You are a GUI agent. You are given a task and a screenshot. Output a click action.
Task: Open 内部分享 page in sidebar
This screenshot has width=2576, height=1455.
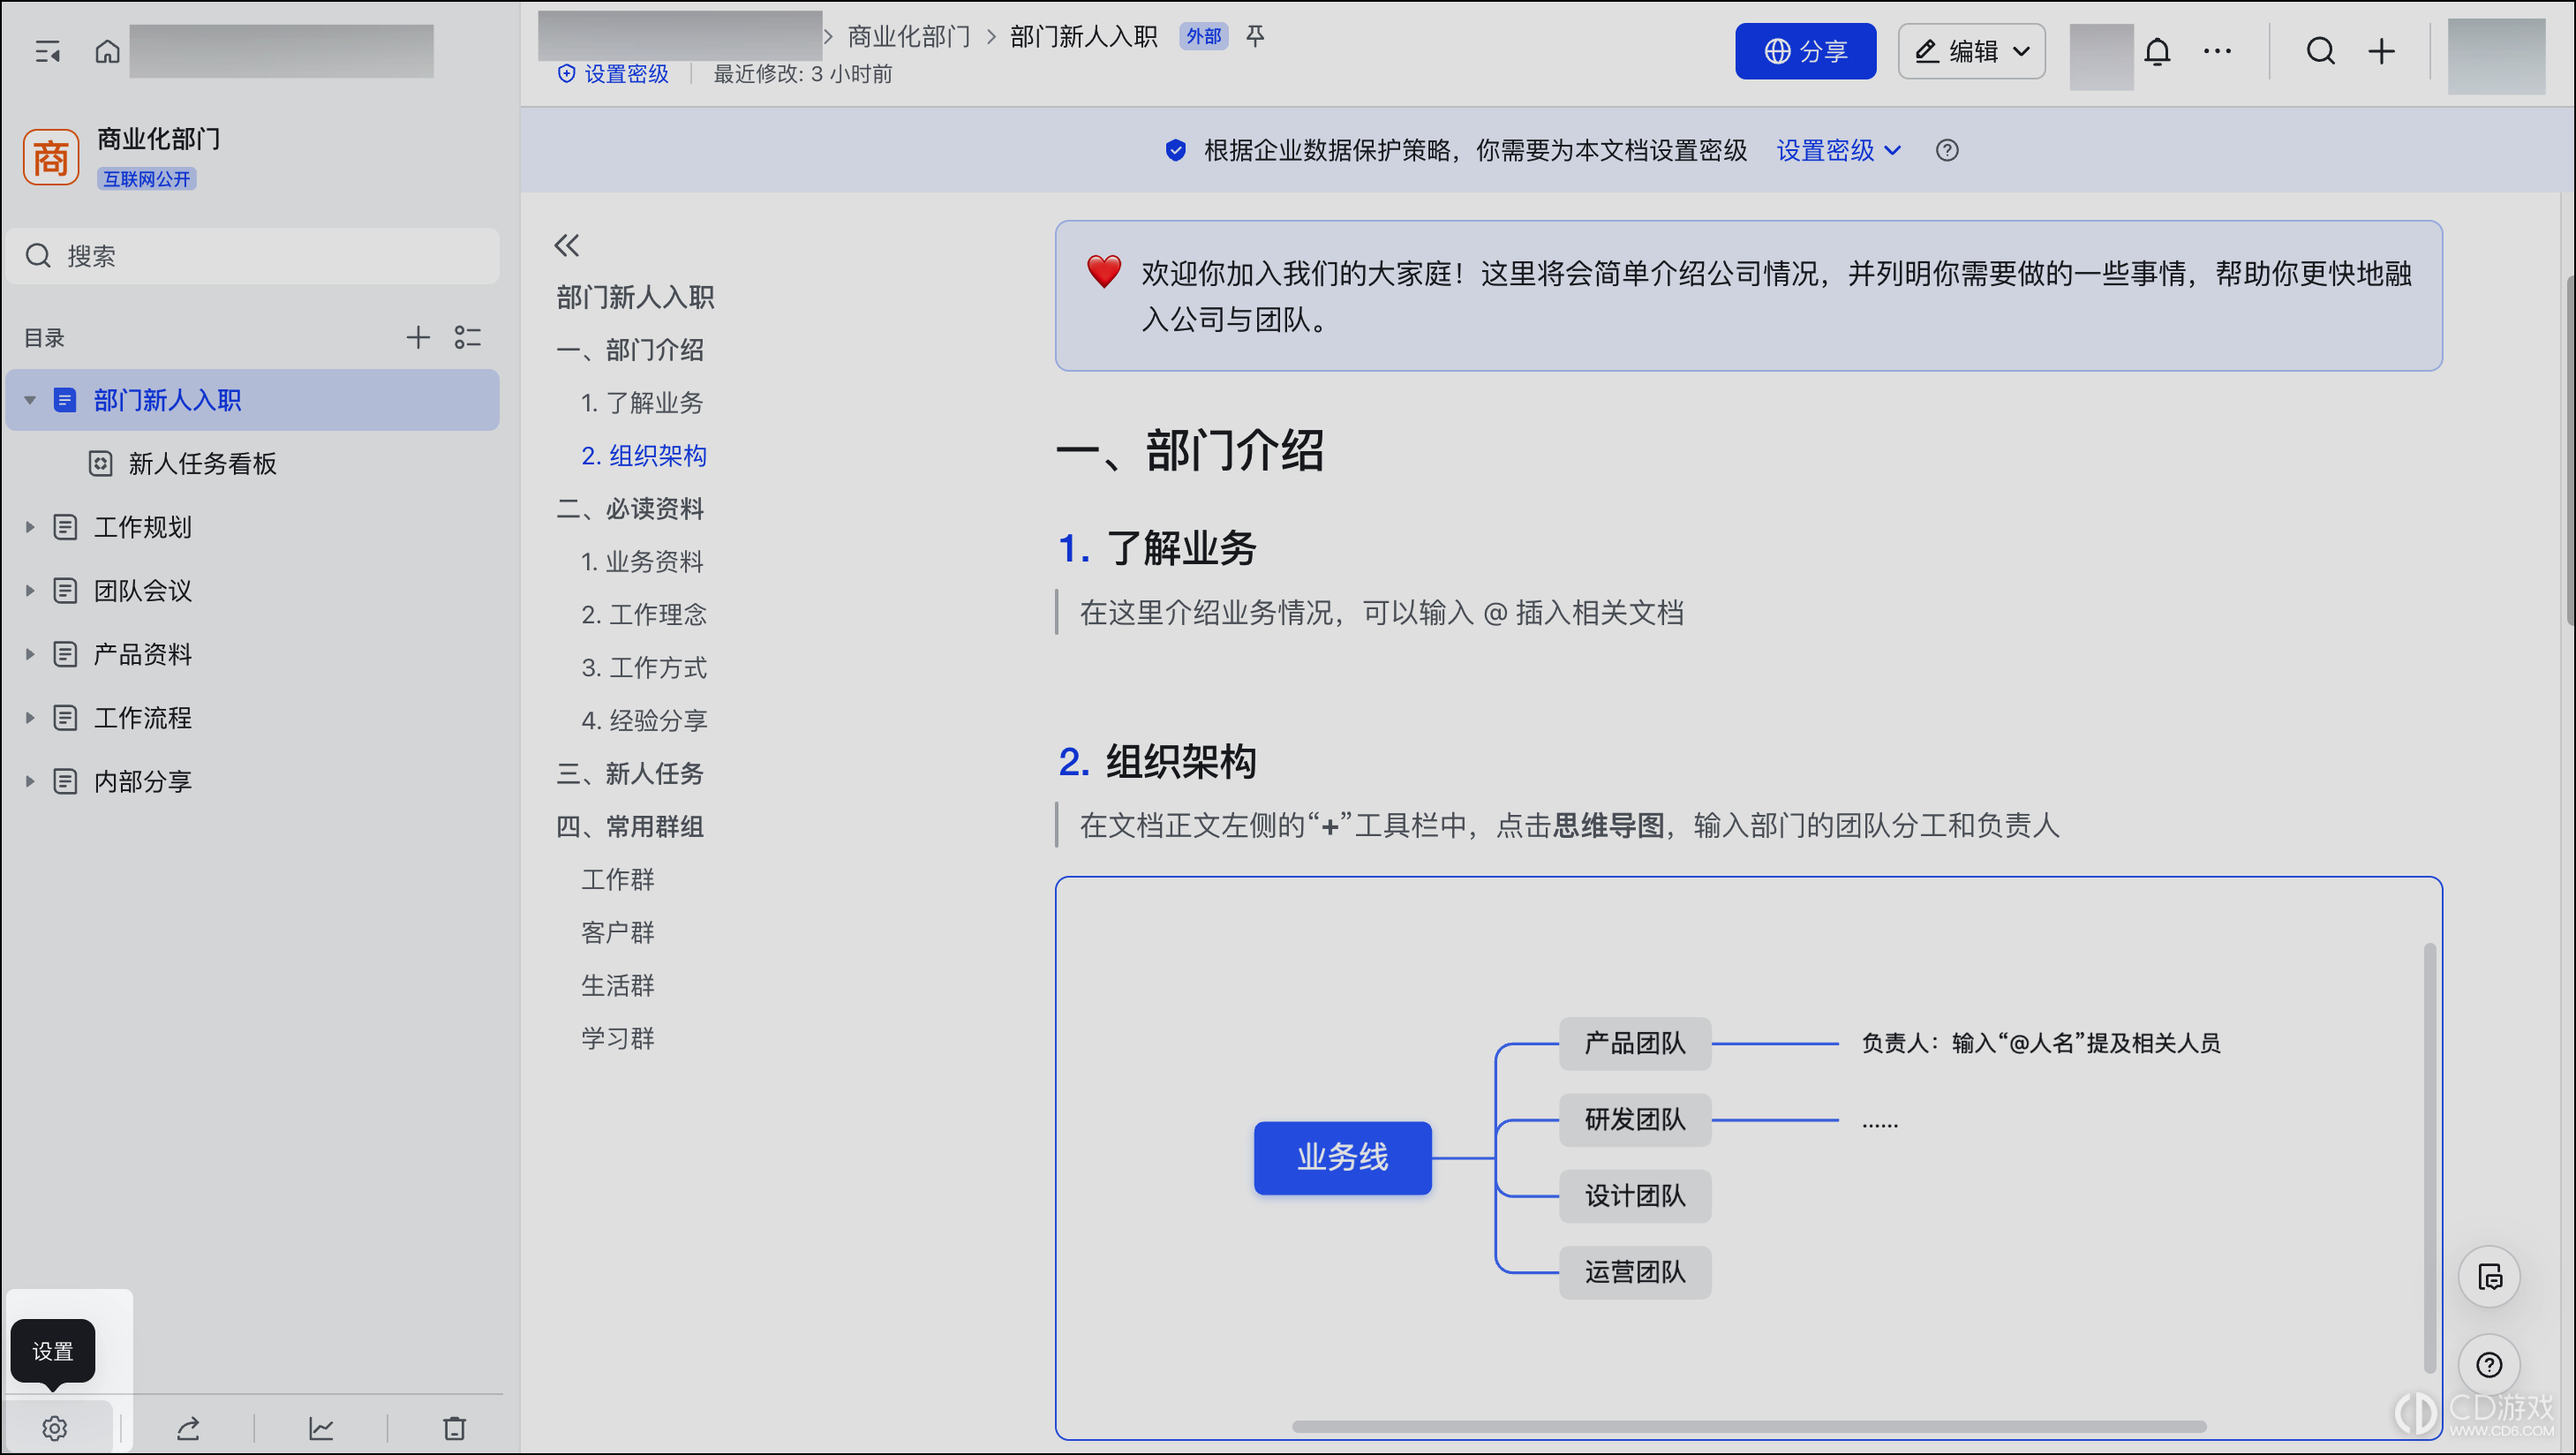pos(142,781)
